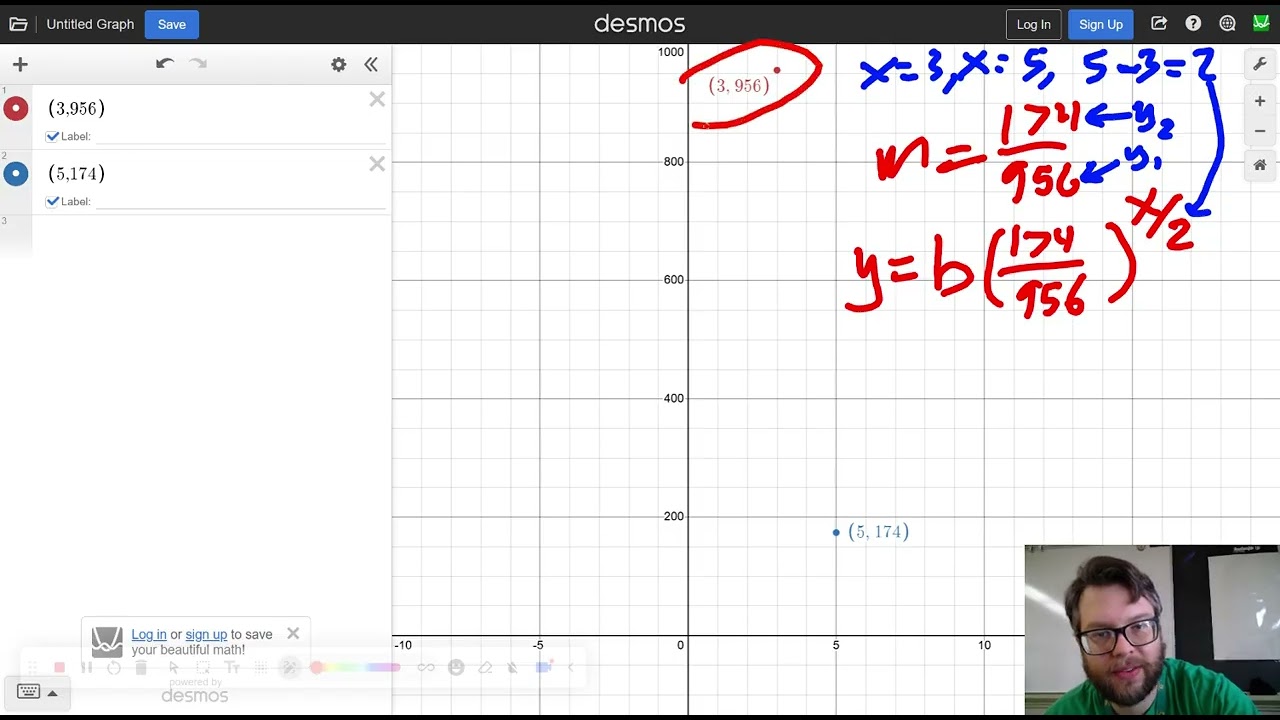Open expression list settings gear
The width and height of the screenshot is (1280, 720).
tap(339, 64)
